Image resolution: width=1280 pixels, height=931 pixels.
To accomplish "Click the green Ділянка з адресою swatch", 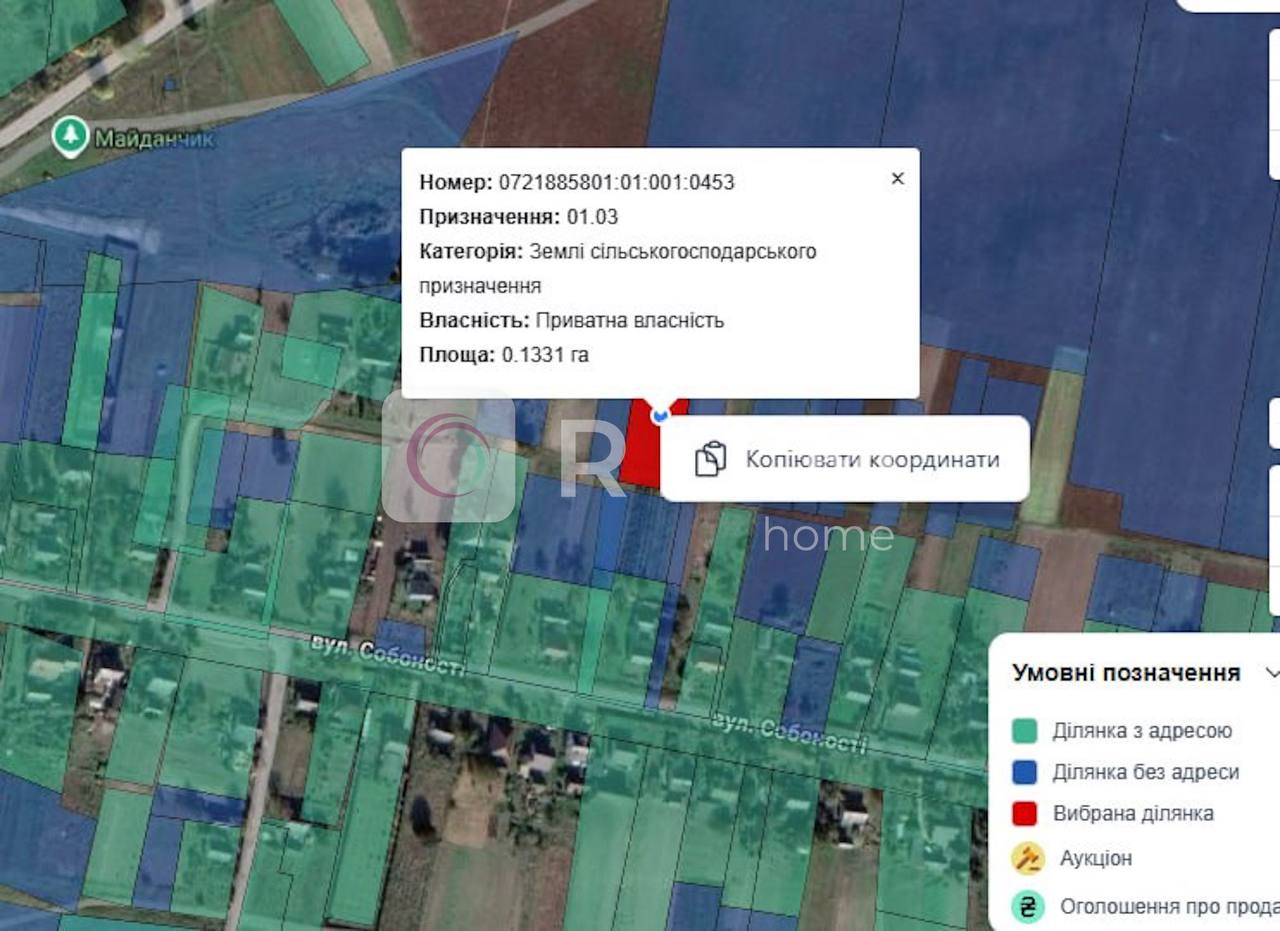I will click(x=1024, y=731).
